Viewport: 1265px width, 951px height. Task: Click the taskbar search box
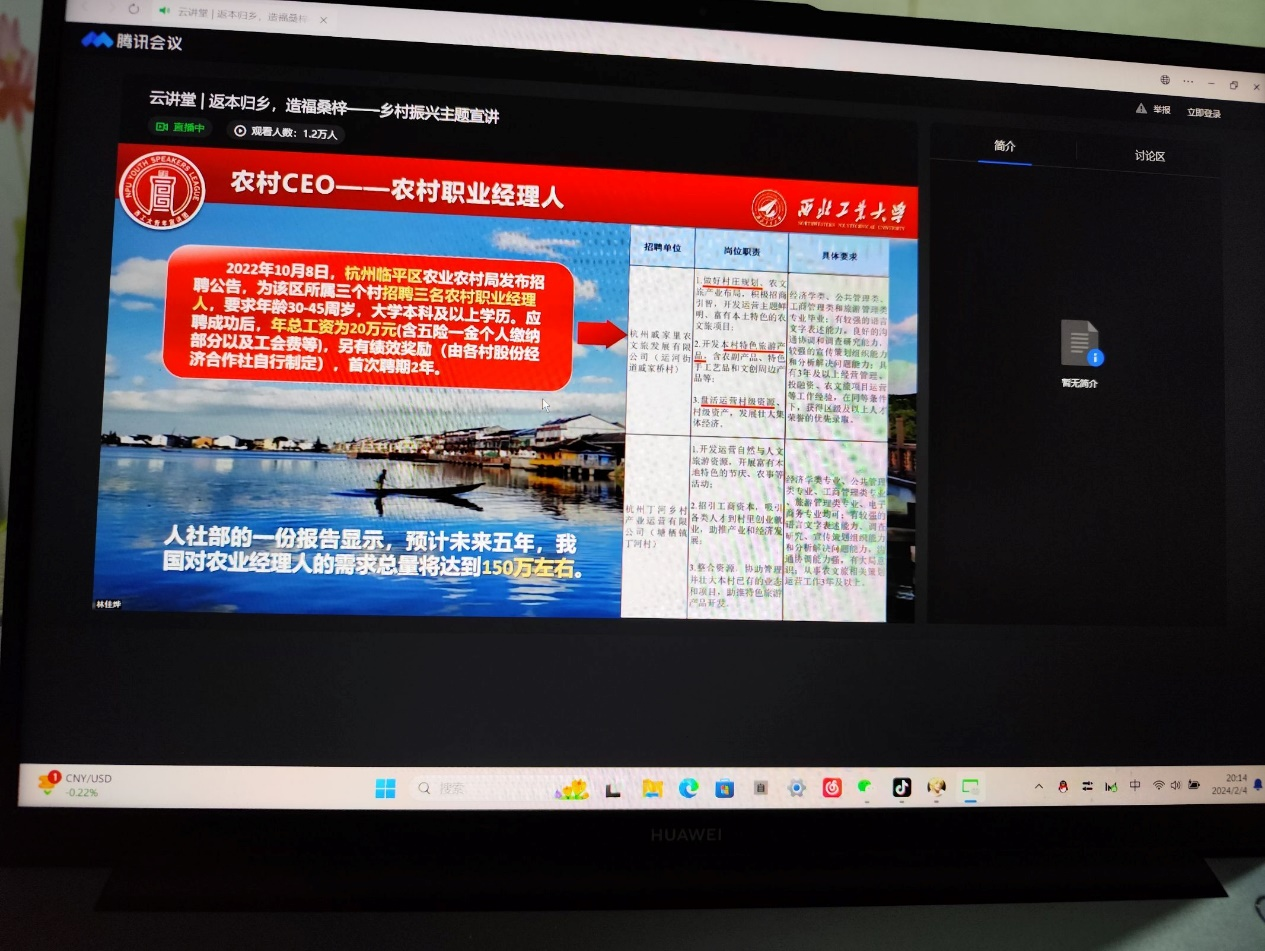click(470, 789)
